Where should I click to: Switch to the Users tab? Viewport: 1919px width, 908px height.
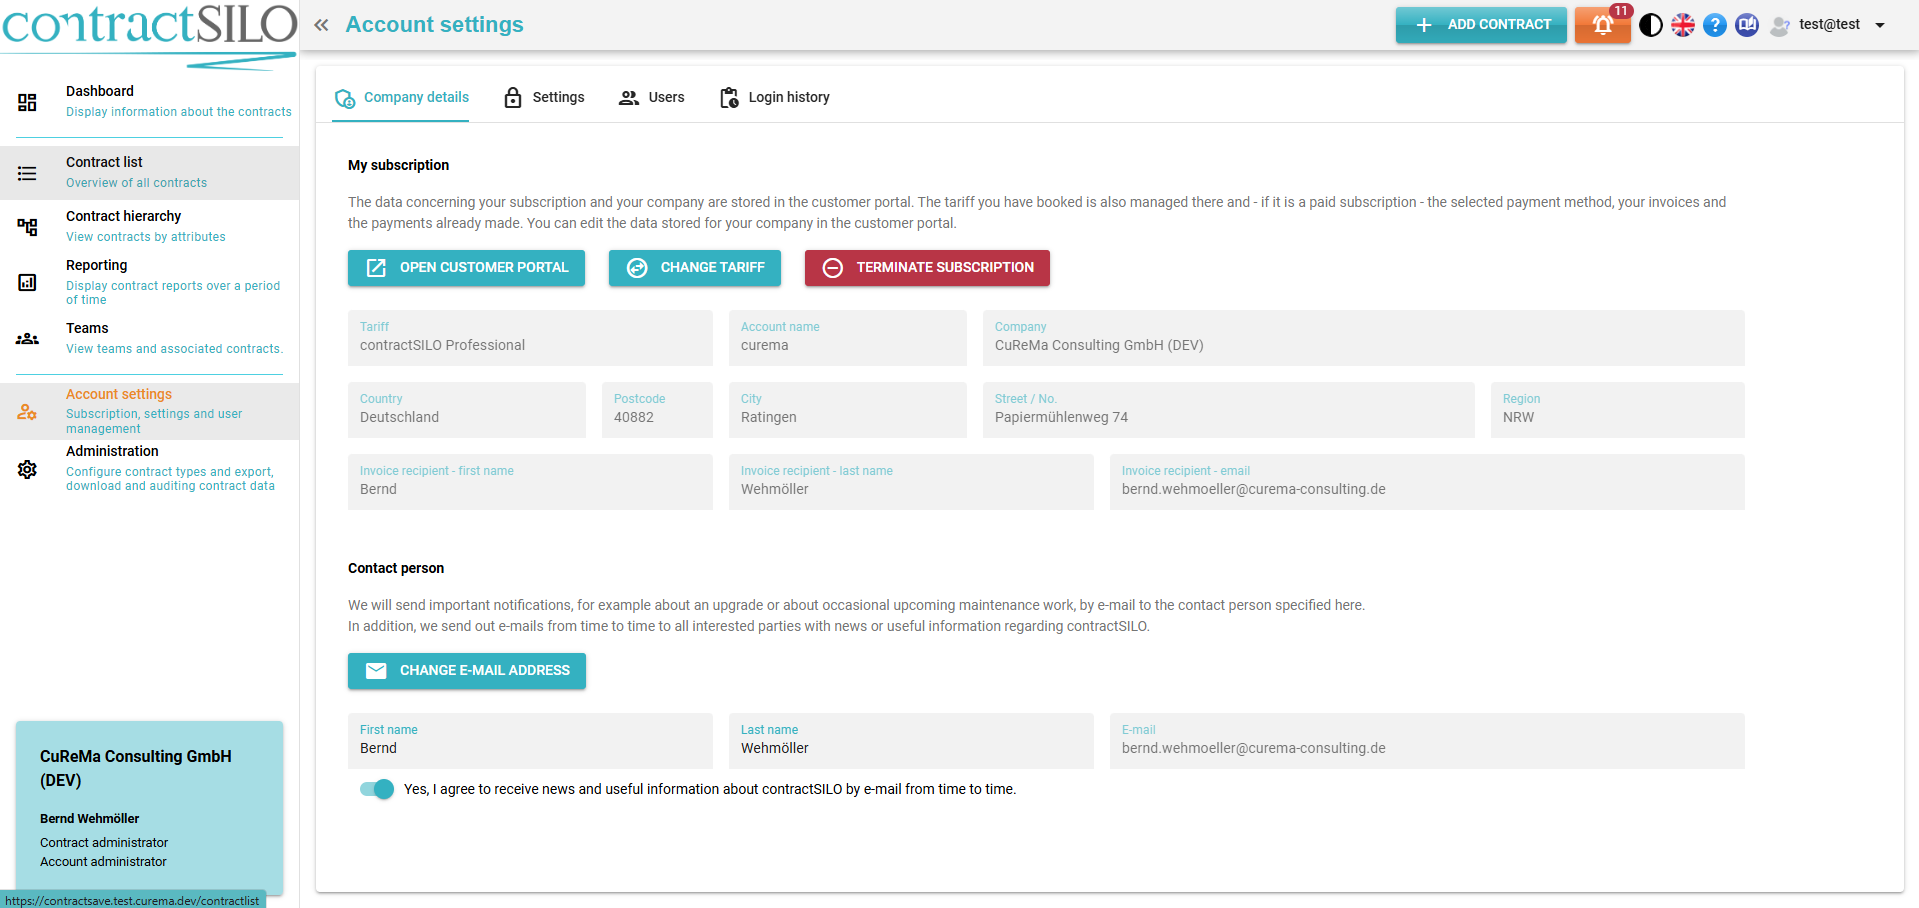[x=652, y=97]
